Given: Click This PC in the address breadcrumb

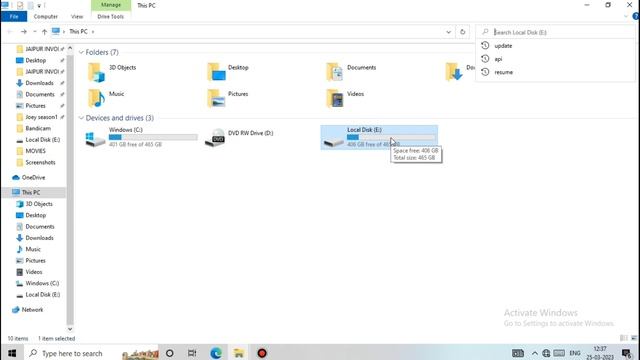Looking at the screenshot, I should (78, 31).
